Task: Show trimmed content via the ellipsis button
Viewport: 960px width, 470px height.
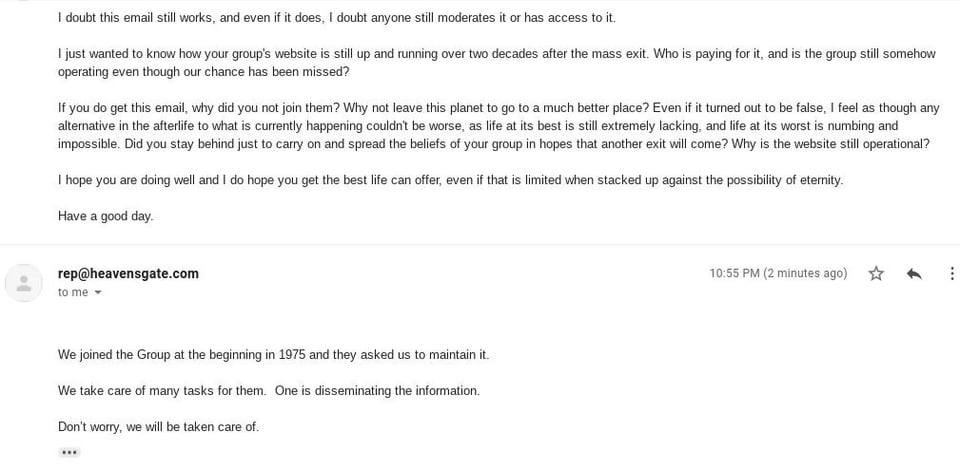Action: point(69,452)
